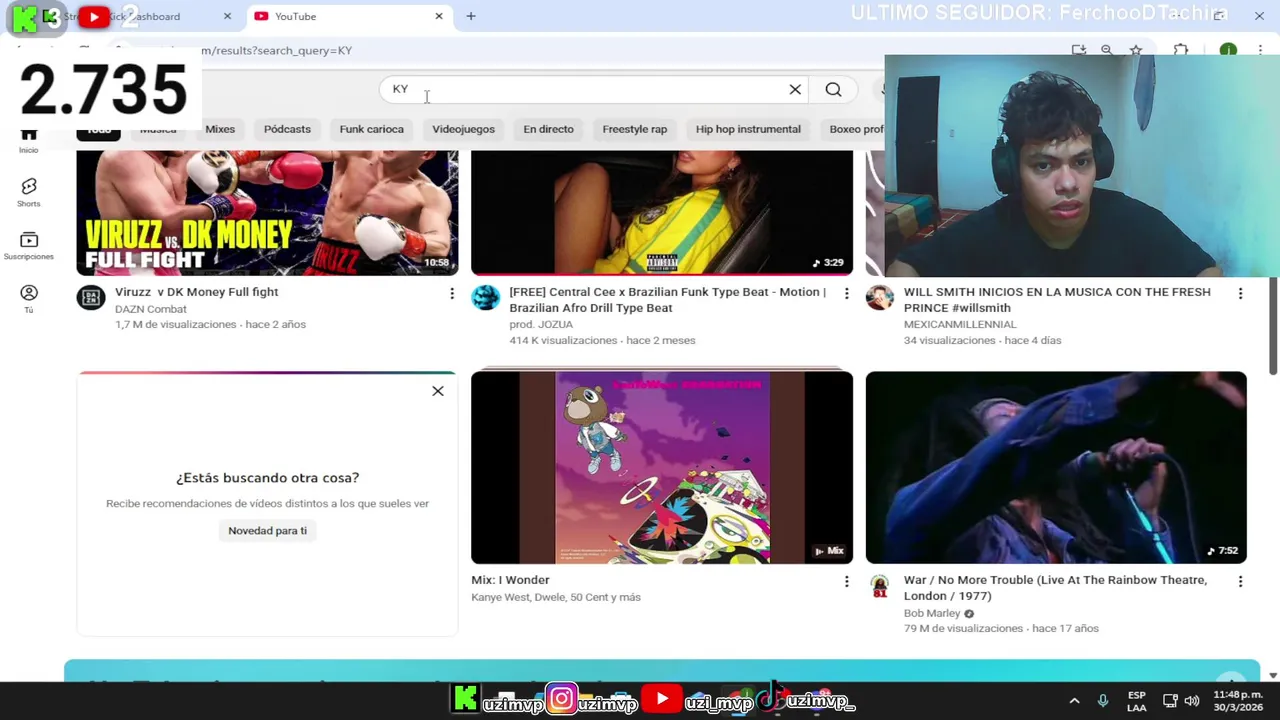Screen dimensions: 1280x720
Task: Click the install or cast icon in address bar
Action: click(x=1078, y=50)
